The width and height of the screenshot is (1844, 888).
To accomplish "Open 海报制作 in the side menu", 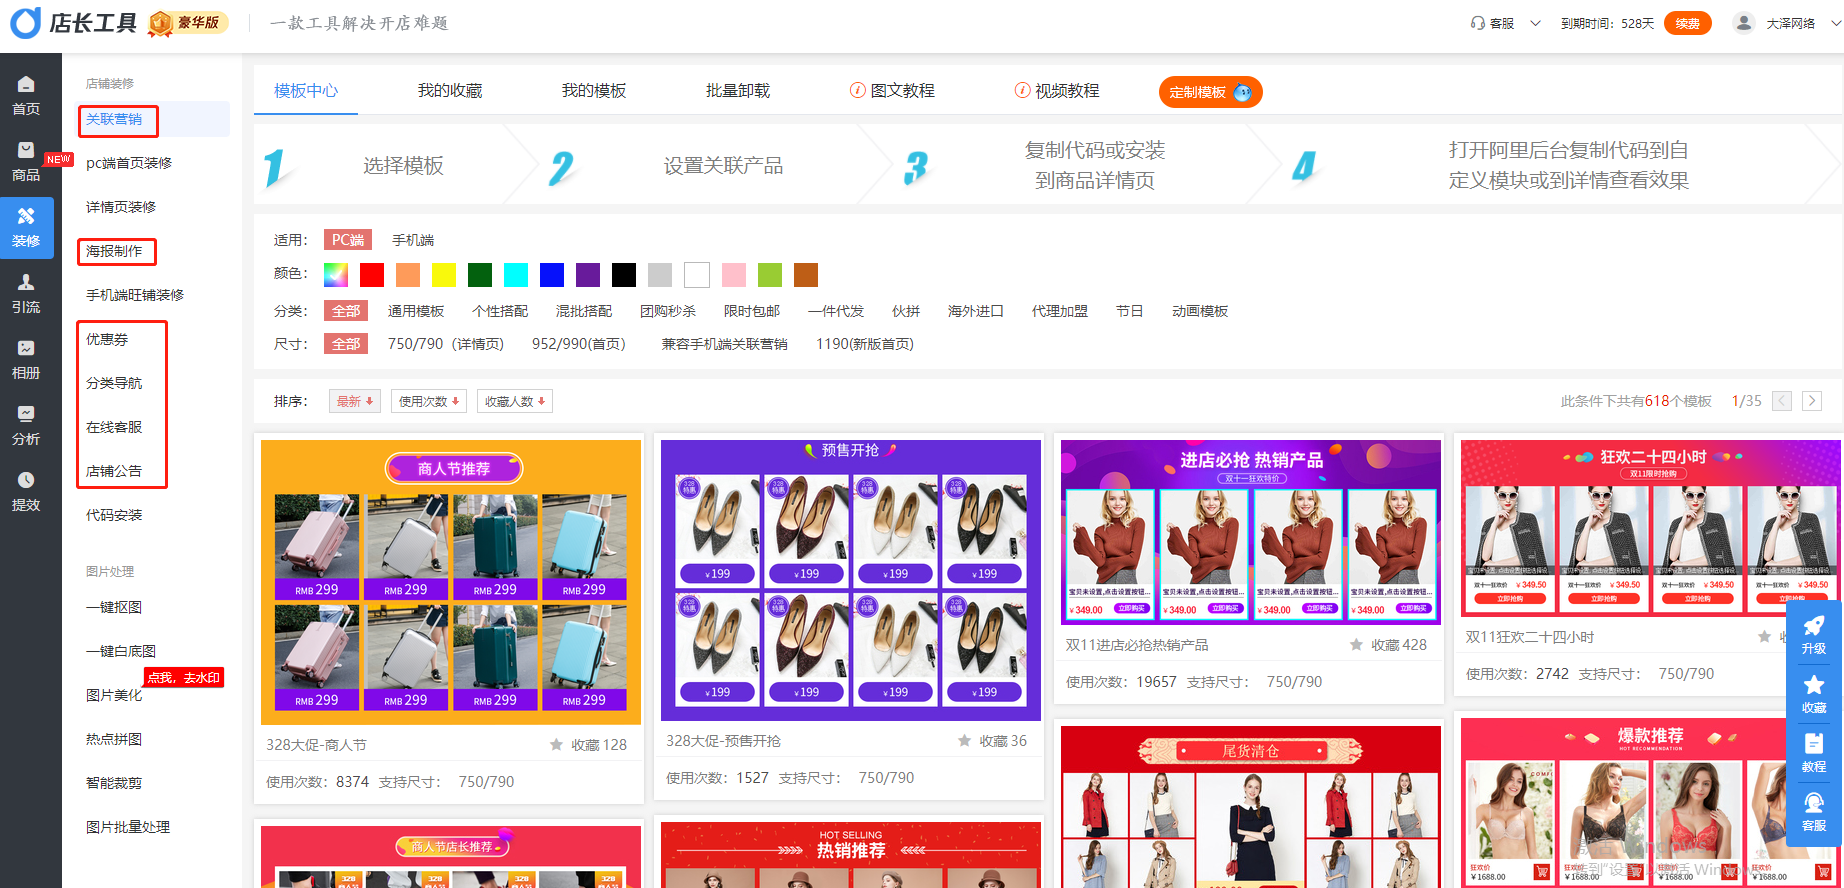I will (114, 251).
